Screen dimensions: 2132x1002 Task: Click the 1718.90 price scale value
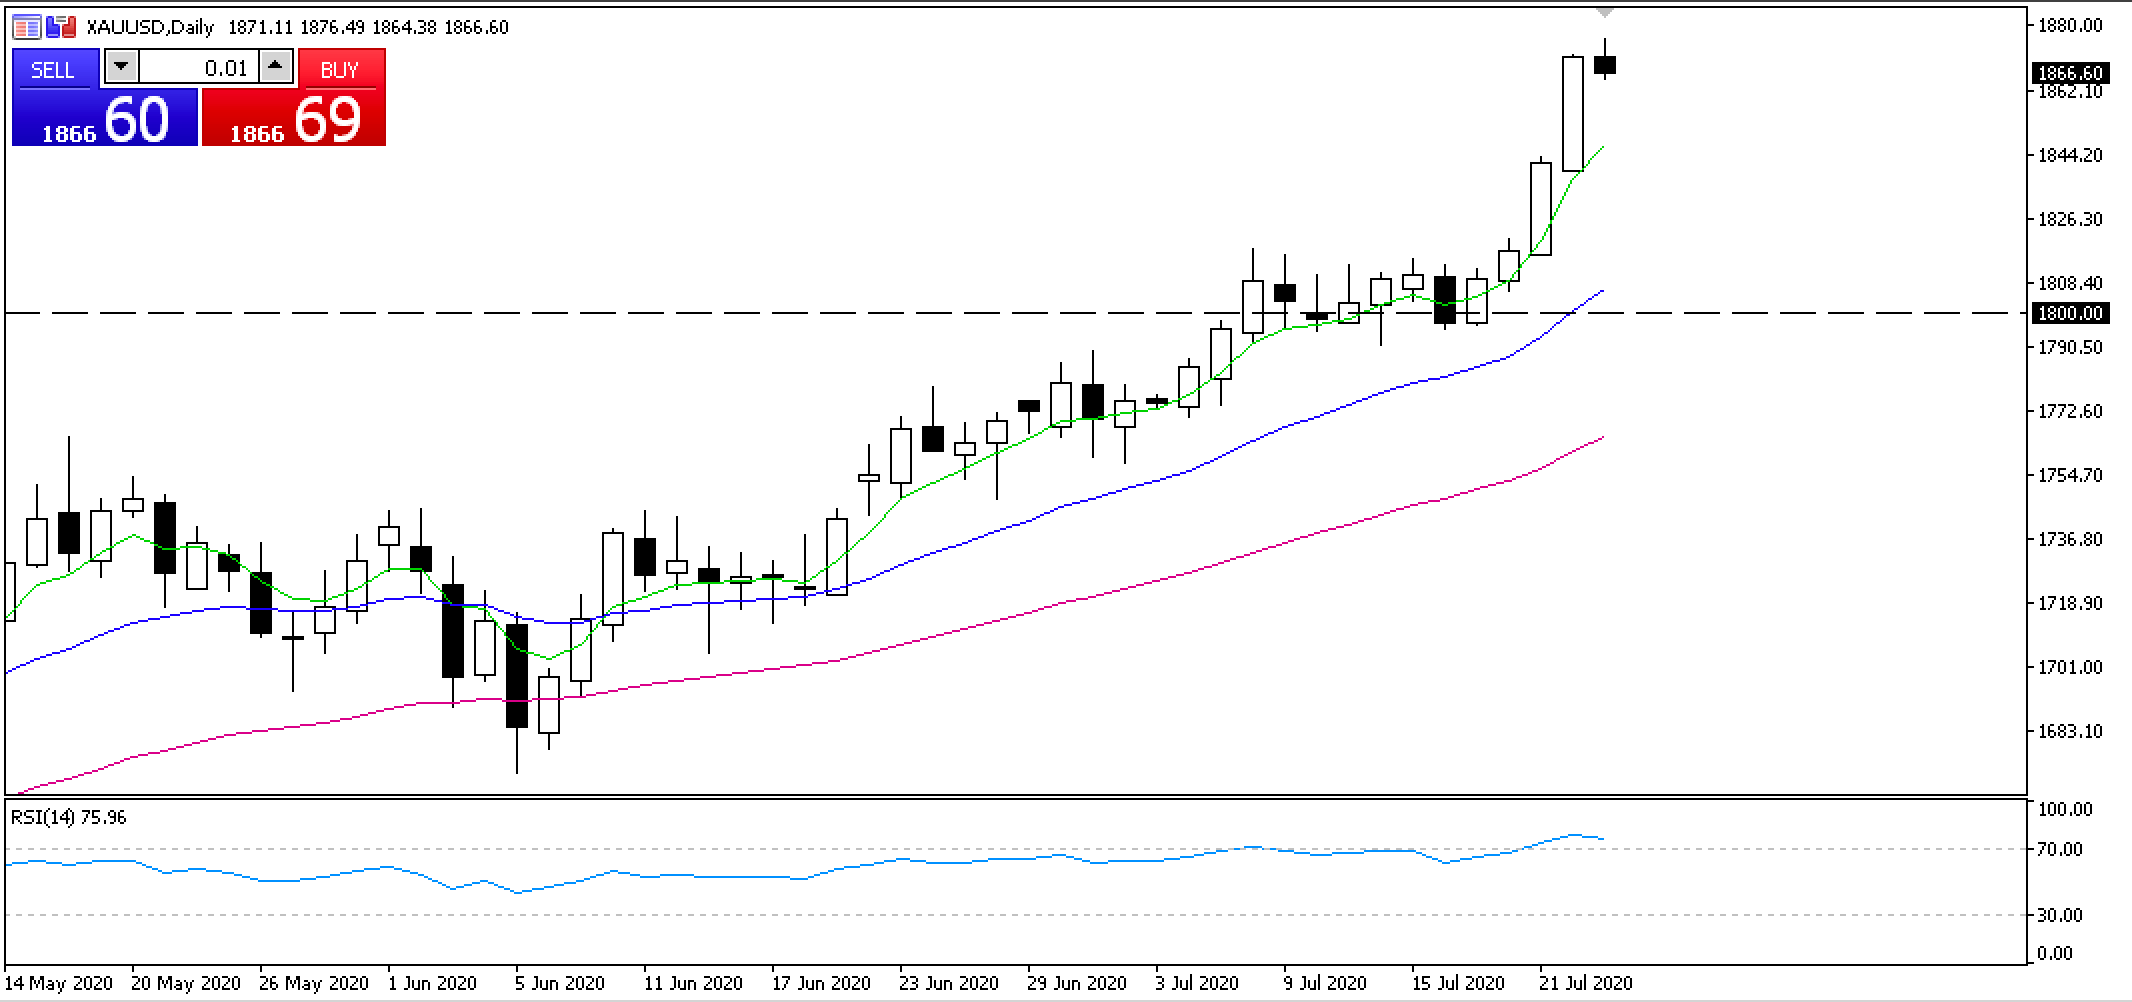(x=2070, y=603)
